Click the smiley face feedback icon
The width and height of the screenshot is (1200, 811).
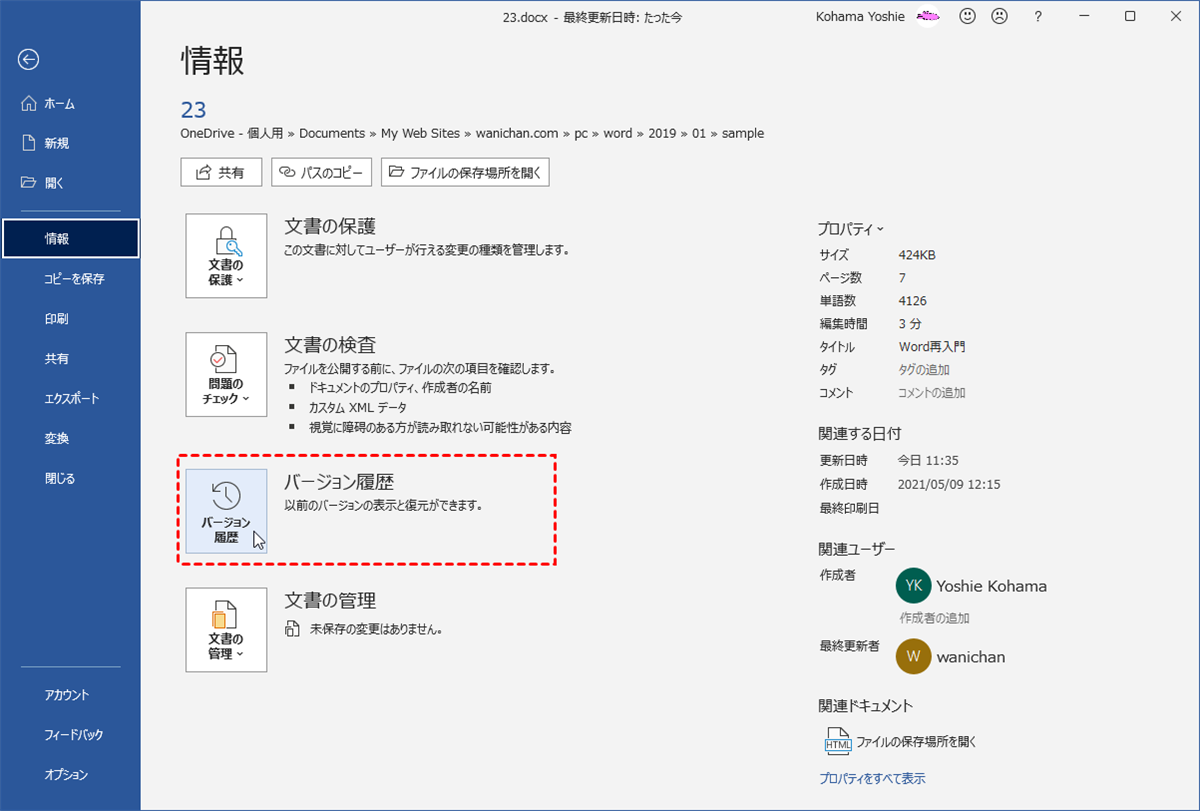coord(967,16)
